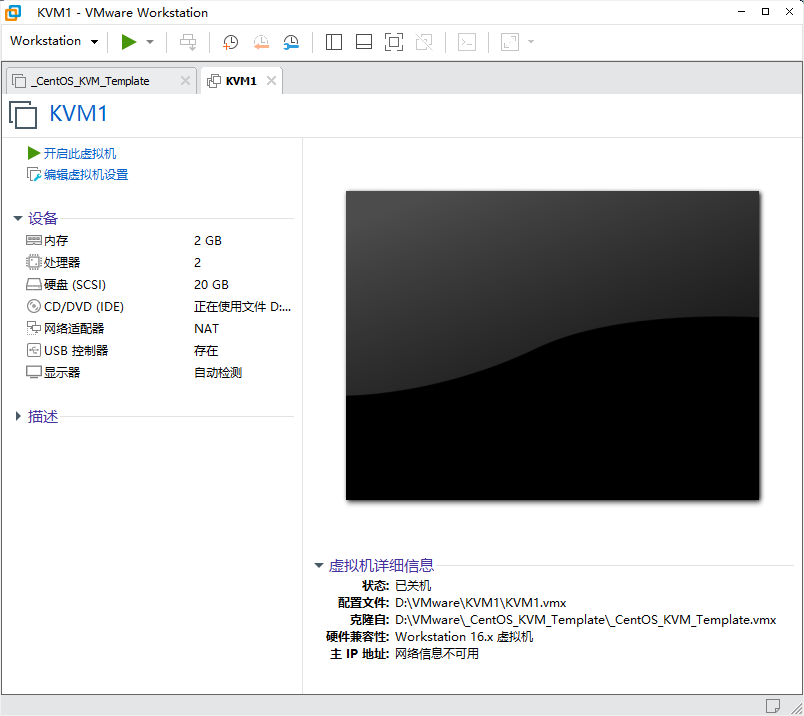Image resolution: width=804 pixels, height=716 pixels.
Task: Expand the 描述 section
Action: coord(17,416)
